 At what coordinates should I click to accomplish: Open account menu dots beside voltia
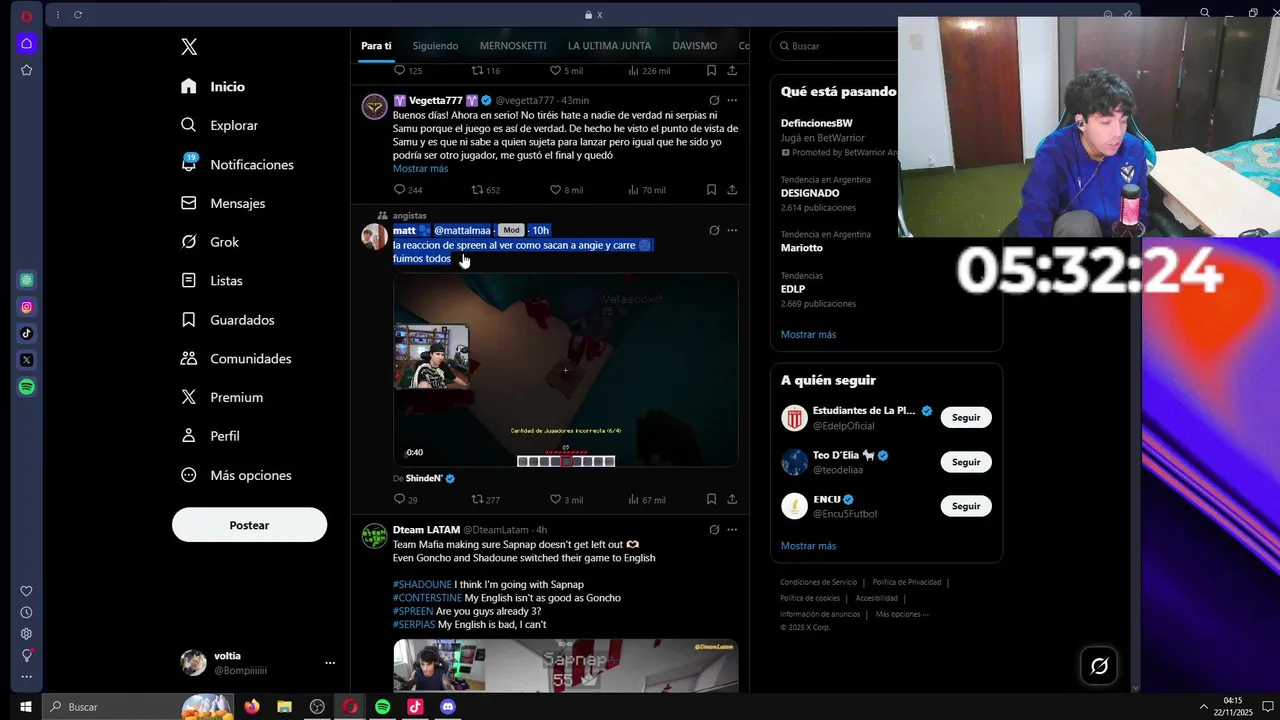[330, 663]
